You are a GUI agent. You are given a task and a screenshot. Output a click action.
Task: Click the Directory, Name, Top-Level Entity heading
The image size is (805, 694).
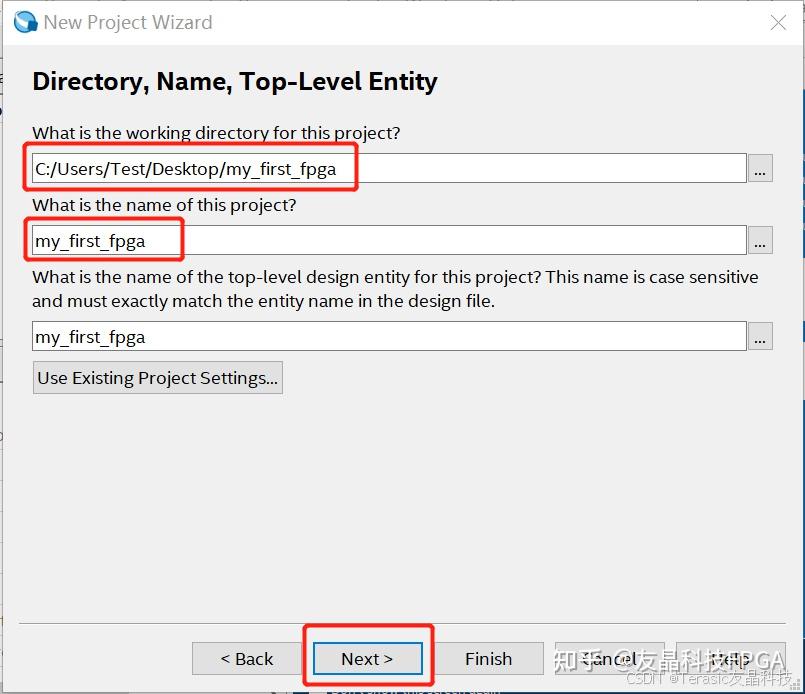click(235, 82)
